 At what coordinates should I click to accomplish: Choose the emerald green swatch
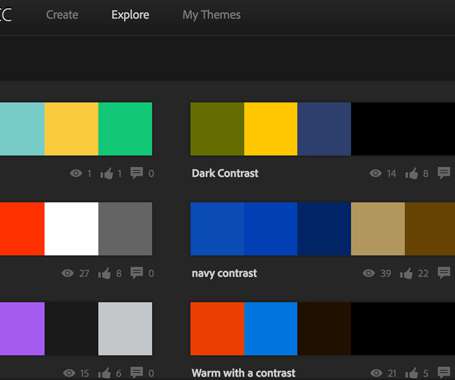[125, 129]
